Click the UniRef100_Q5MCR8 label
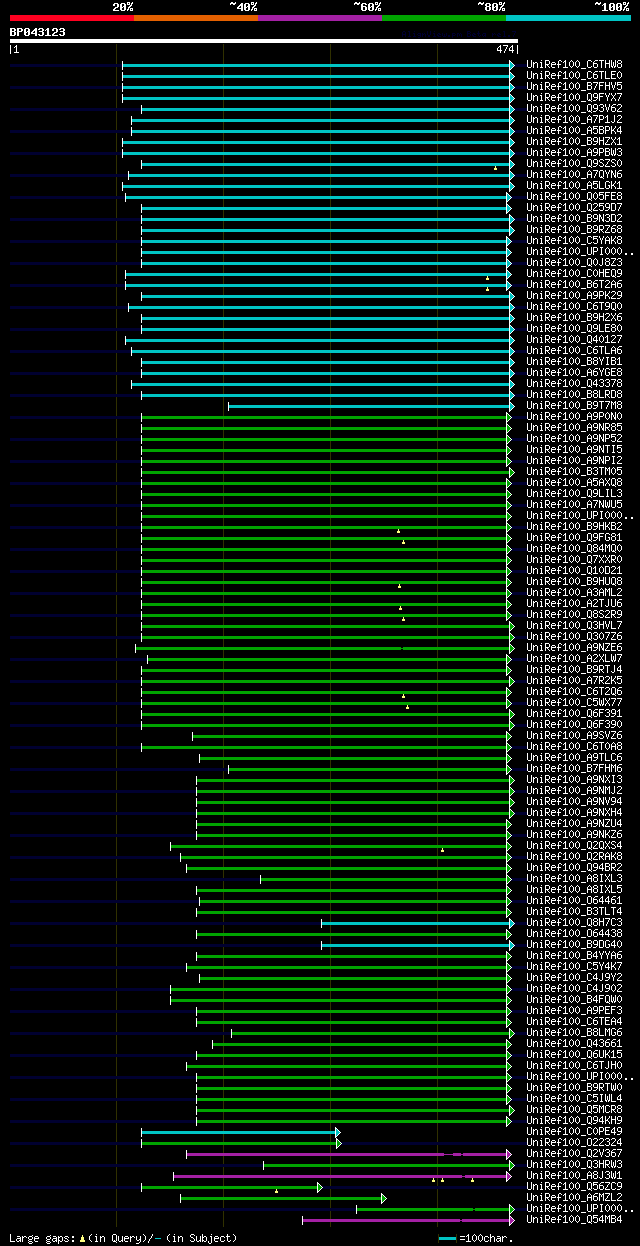Image resolution: width=640 pixels, height=1246 pixels. [574, 1109]
